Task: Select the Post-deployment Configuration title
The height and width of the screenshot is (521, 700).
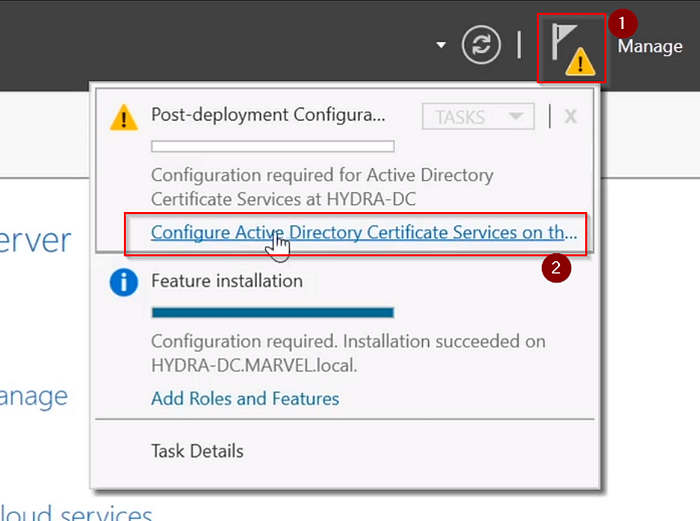Action: tap(267, 115)
